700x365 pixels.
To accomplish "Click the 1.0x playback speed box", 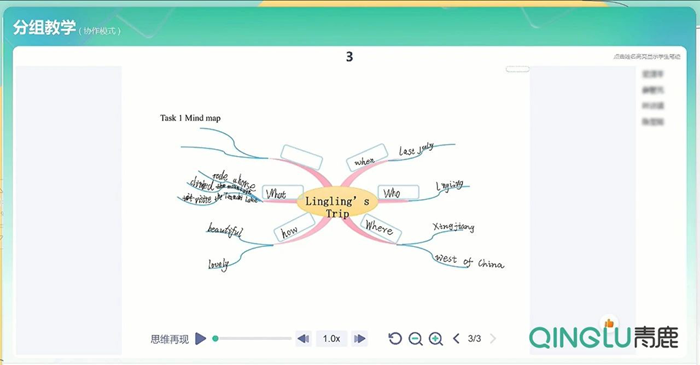I will (332, 339).
